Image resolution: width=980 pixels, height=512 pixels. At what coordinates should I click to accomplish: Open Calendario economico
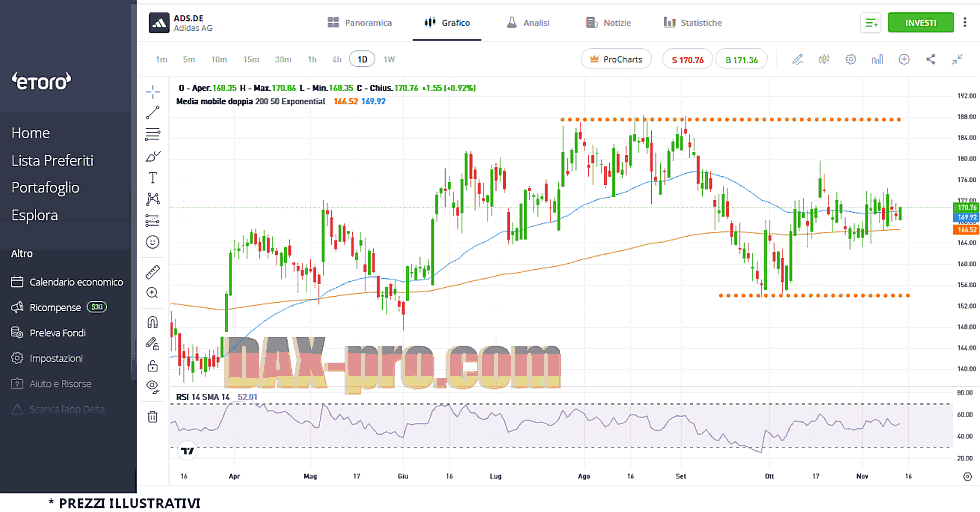point(67,282)
